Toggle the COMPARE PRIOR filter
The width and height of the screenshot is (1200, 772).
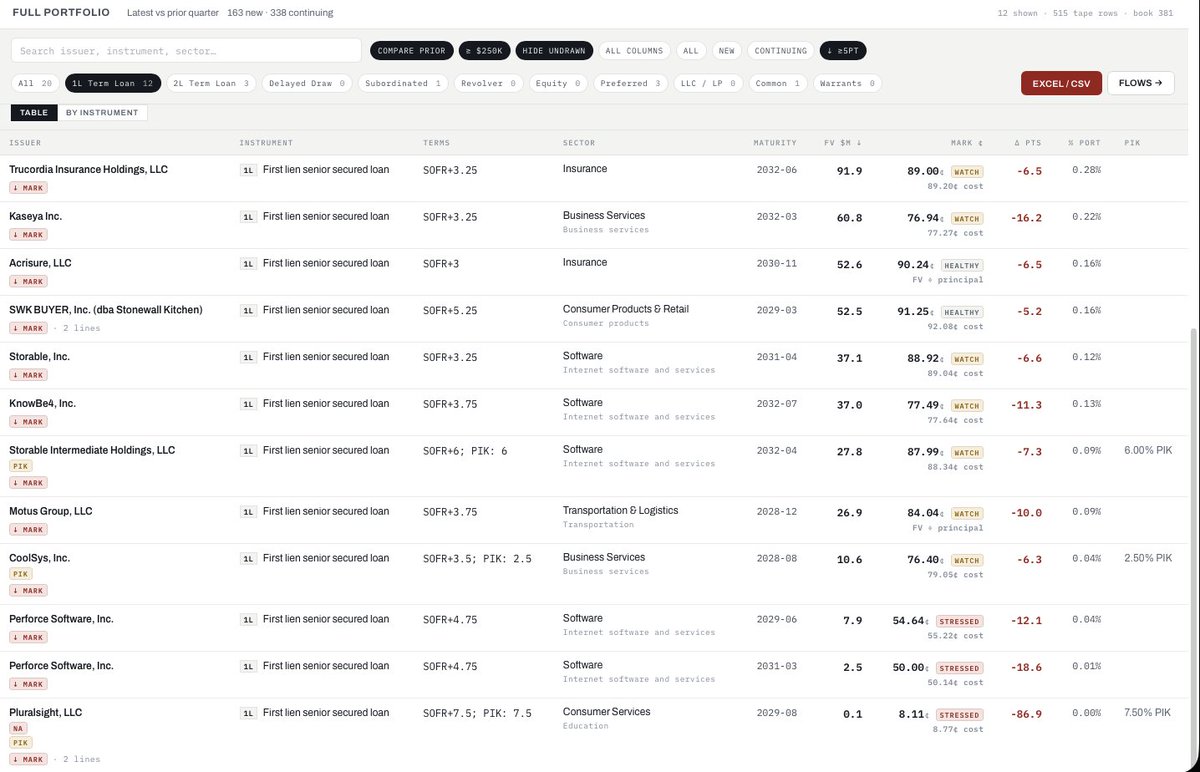click(x=411, y=50)
